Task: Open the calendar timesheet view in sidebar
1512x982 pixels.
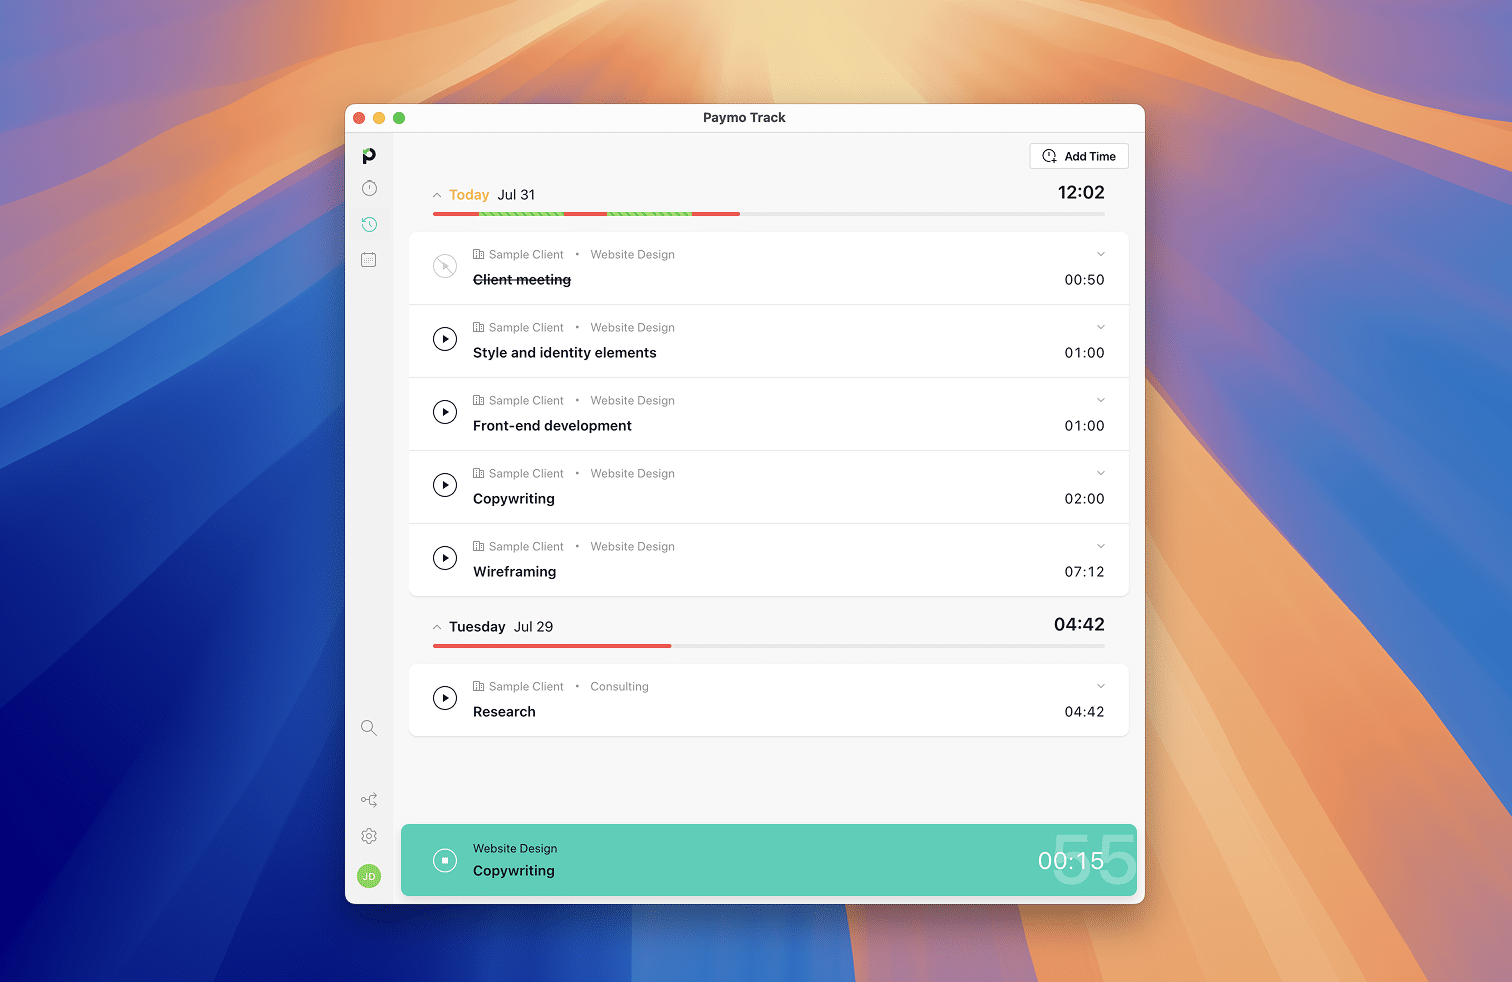Action: click(369, 260)
